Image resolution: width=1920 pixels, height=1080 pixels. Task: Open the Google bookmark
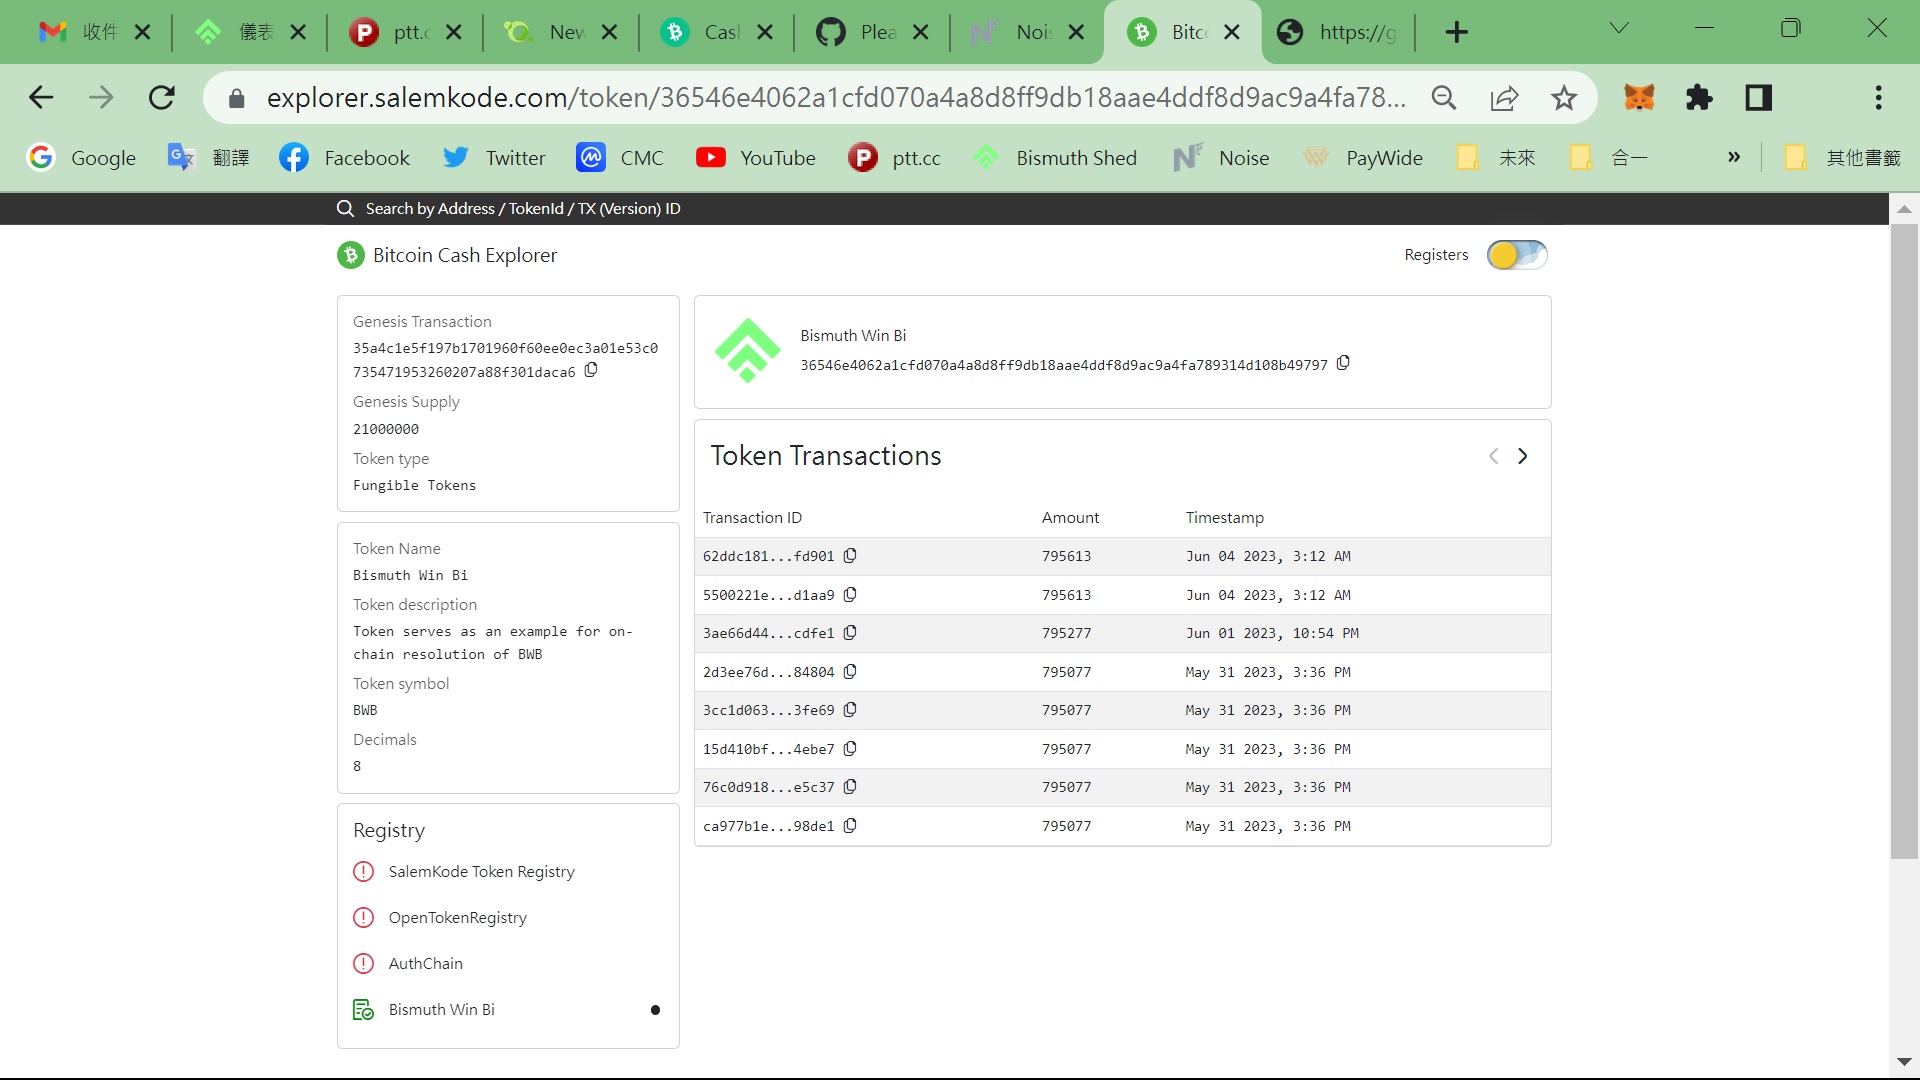pyautogui.click(x=81, y=157)
